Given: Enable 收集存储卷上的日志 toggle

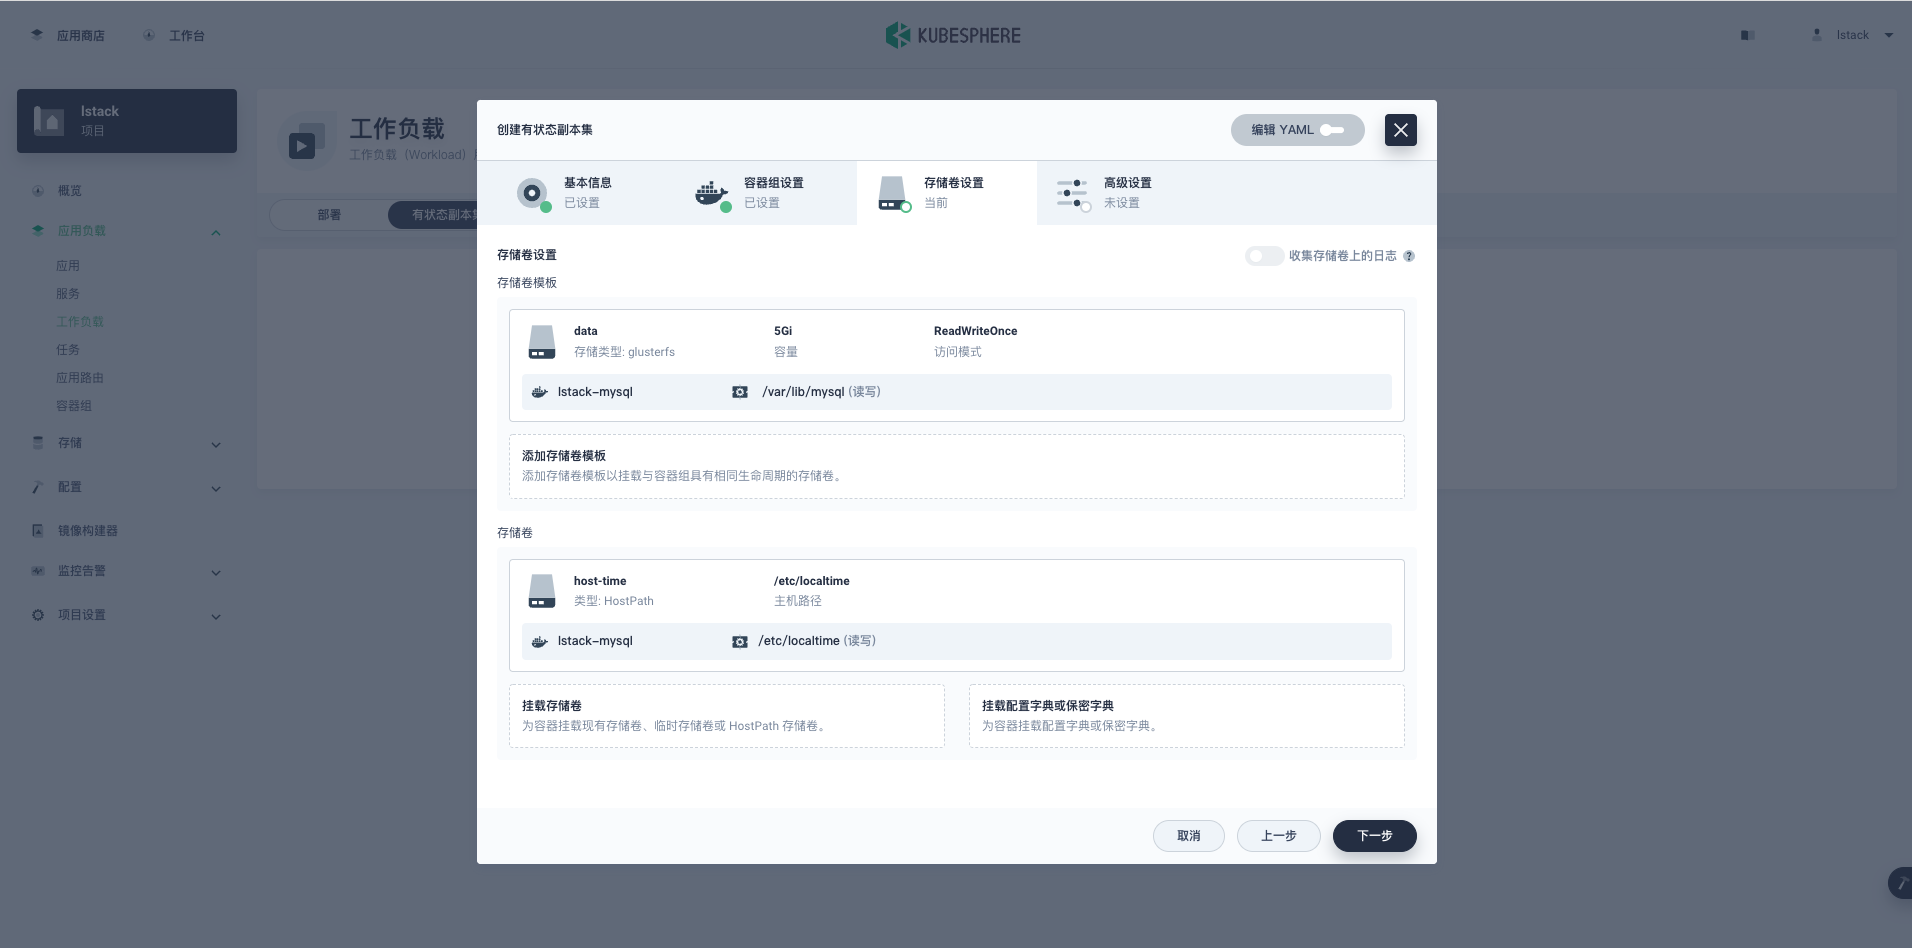Looking at the screenshot, I should pyautogui.click(x=1264, y=256).
